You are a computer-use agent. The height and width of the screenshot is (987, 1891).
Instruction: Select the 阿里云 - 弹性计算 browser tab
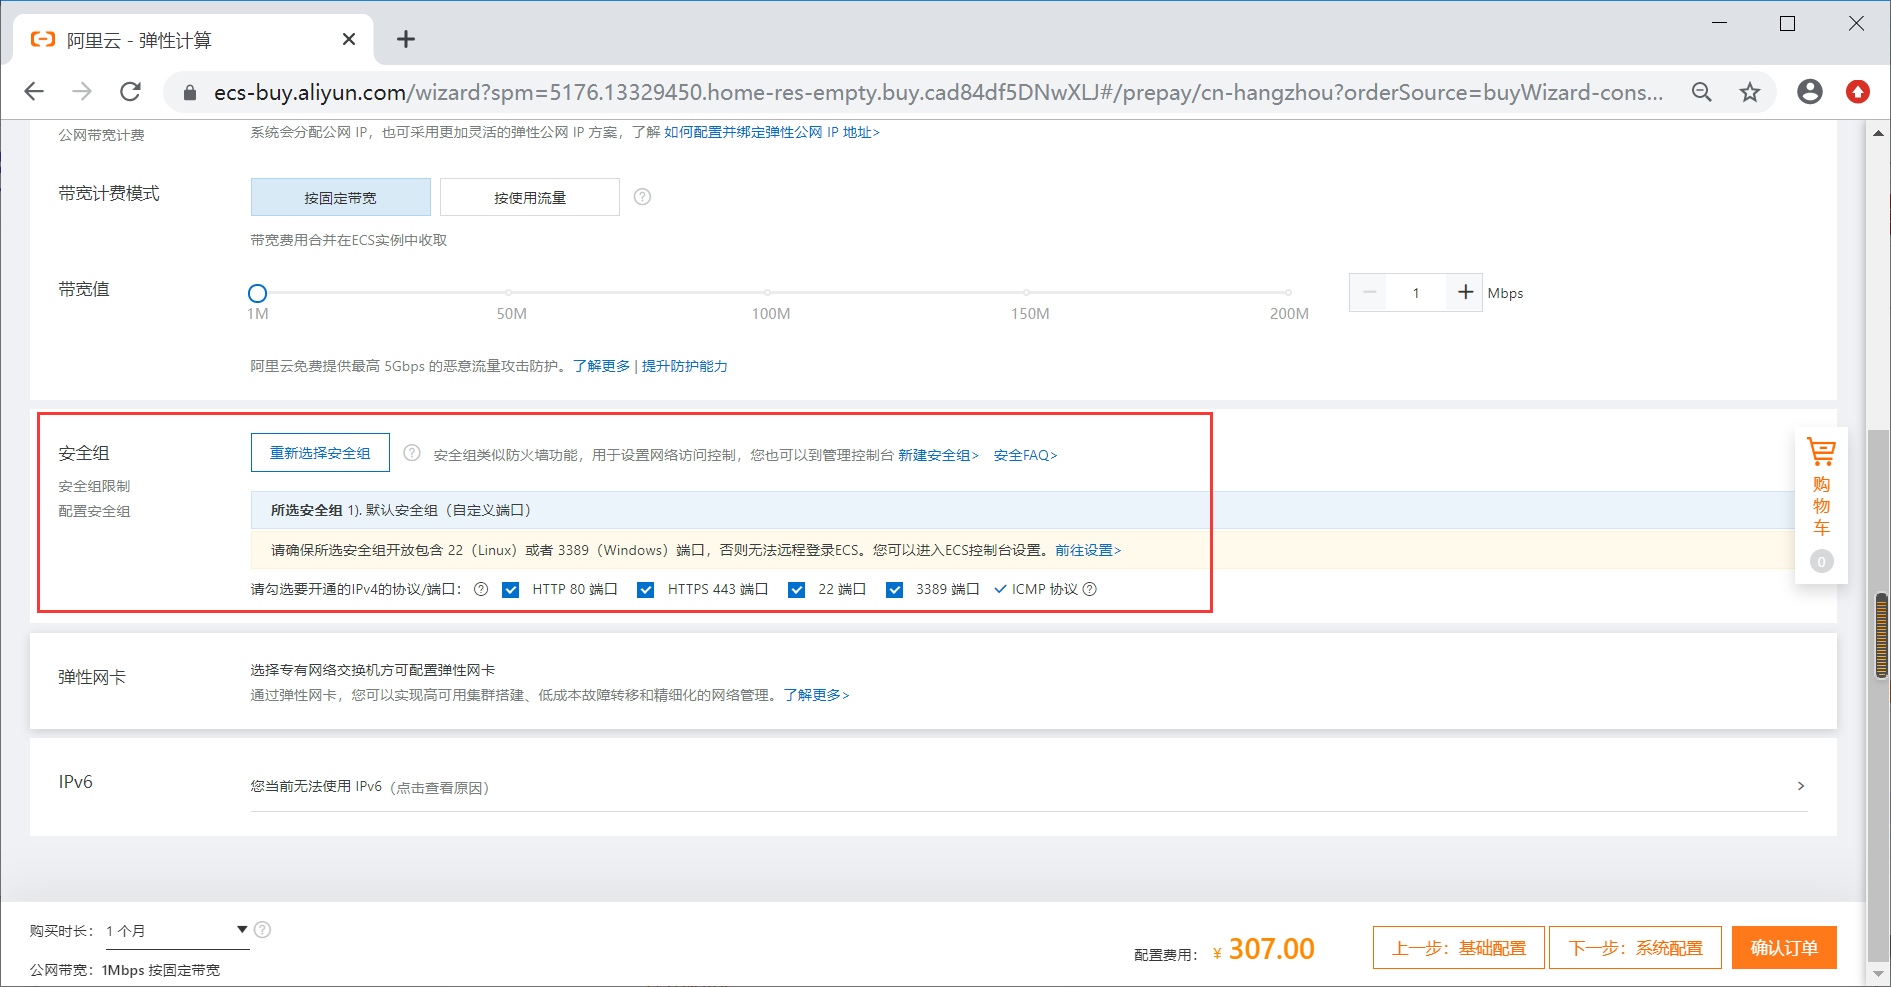[x=193, y=40]
